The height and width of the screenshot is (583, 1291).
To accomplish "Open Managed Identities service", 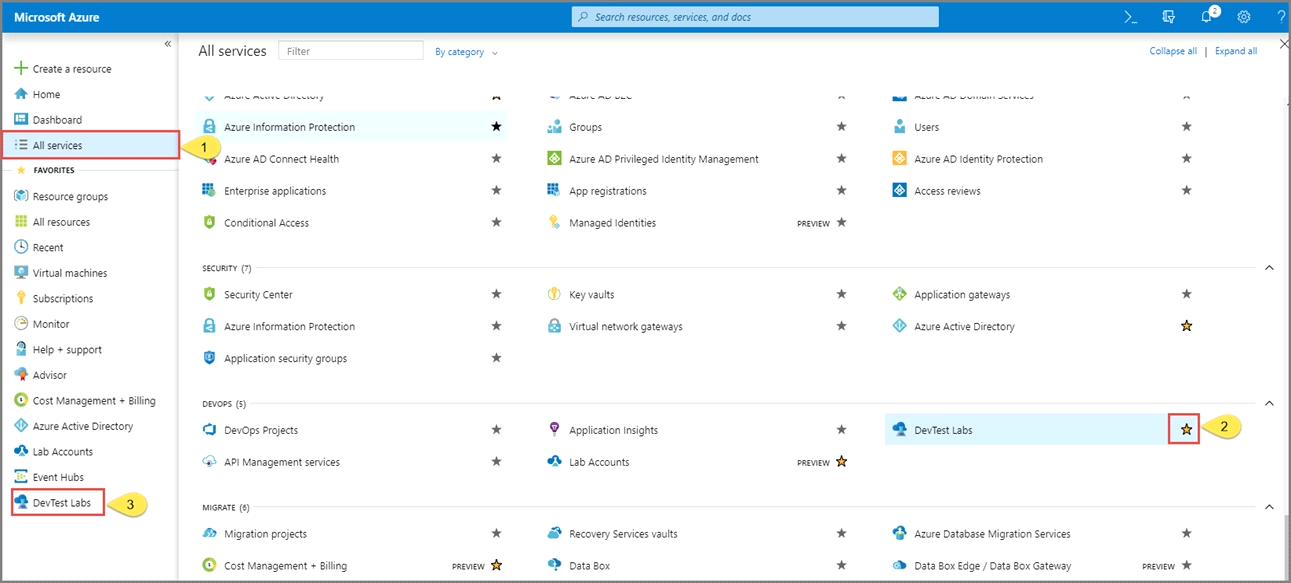I will 612,223.
